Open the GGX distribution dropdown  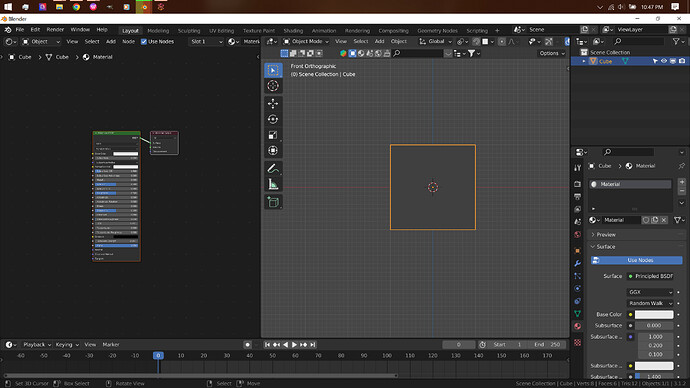(x=650, y=292)
